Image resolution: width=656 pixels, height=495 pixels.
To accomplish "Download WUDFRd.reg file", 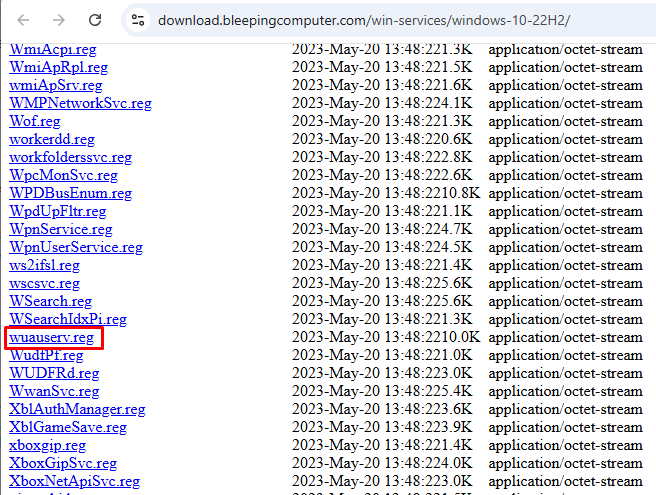I will click(x=54, y=373).
